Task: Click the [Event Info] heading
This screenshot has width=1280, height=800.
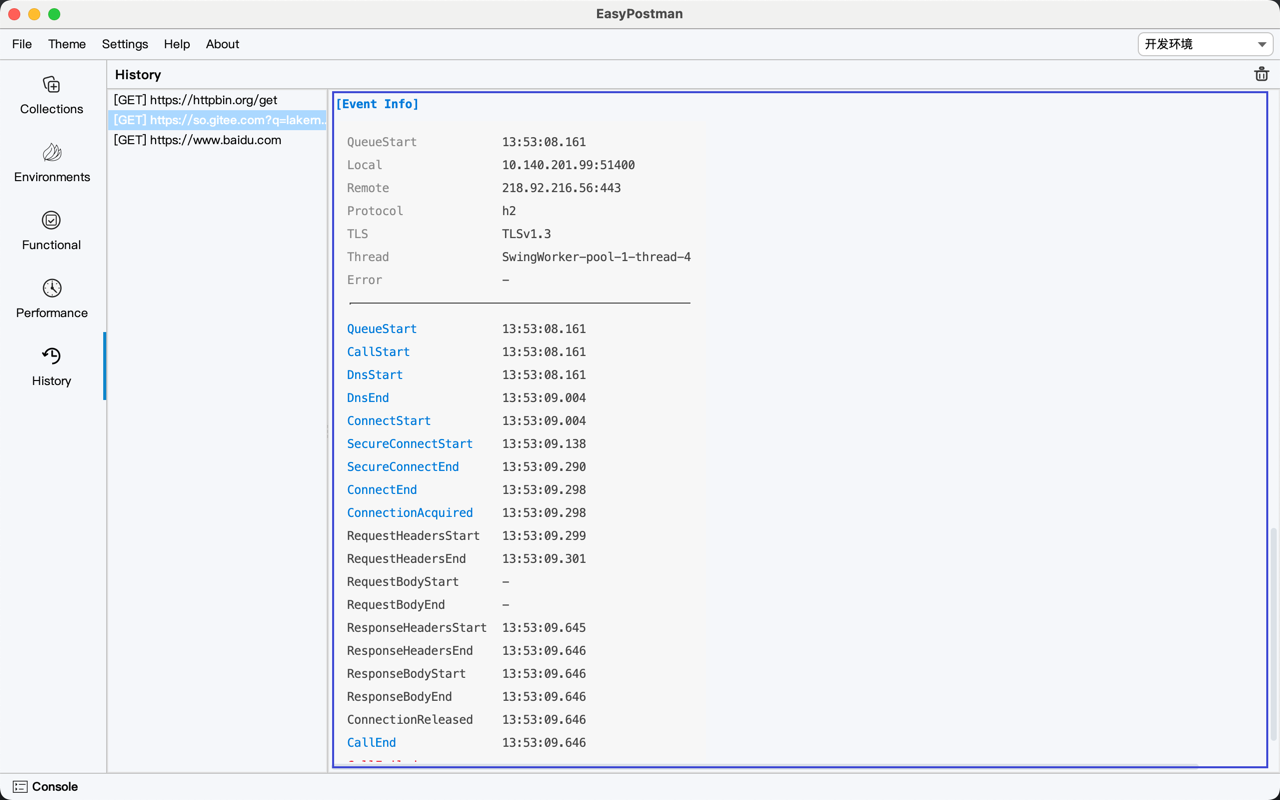Action: (x=377, y=104)
